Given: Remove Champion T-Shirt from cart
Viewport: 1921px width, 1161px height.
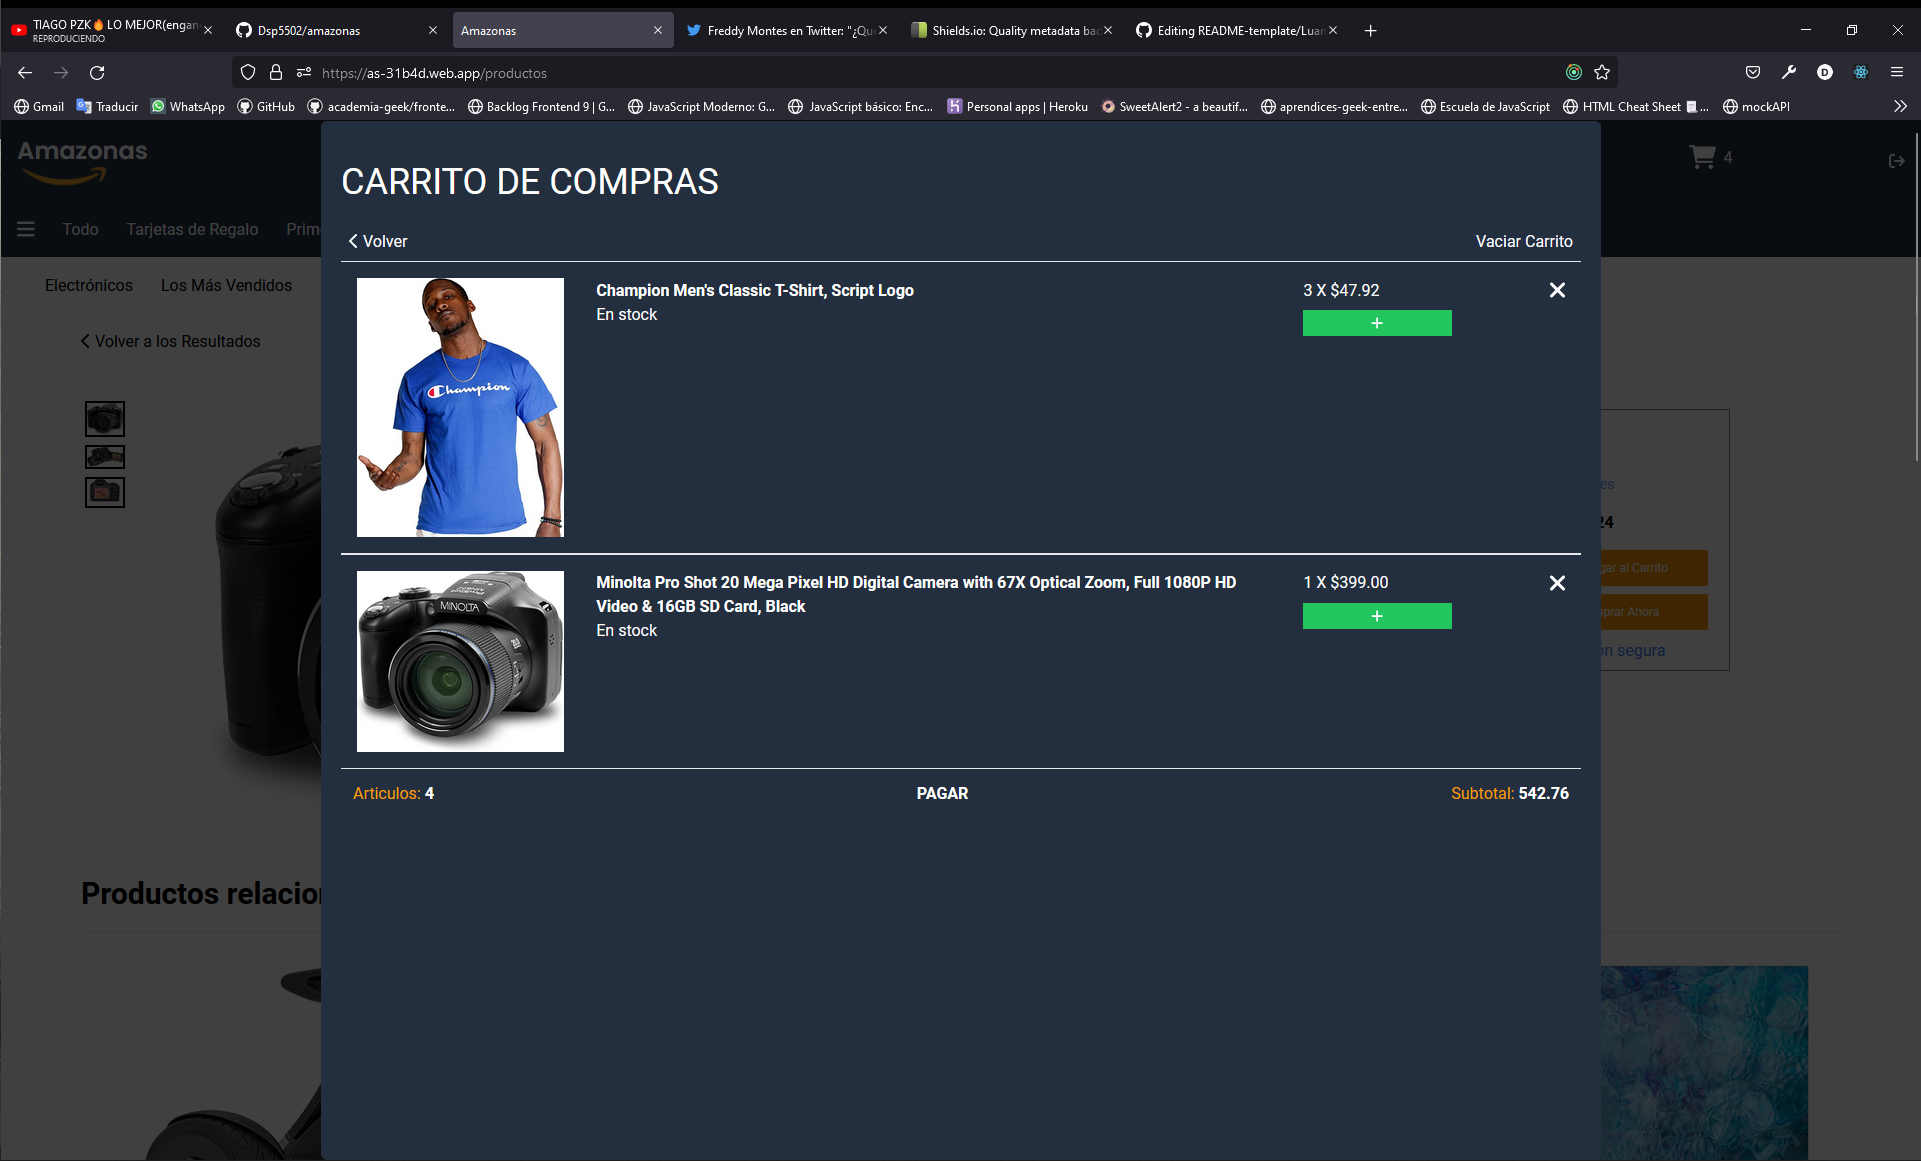Looking at the screenshot, I should pyautogui.click(x=1557, y=290).
